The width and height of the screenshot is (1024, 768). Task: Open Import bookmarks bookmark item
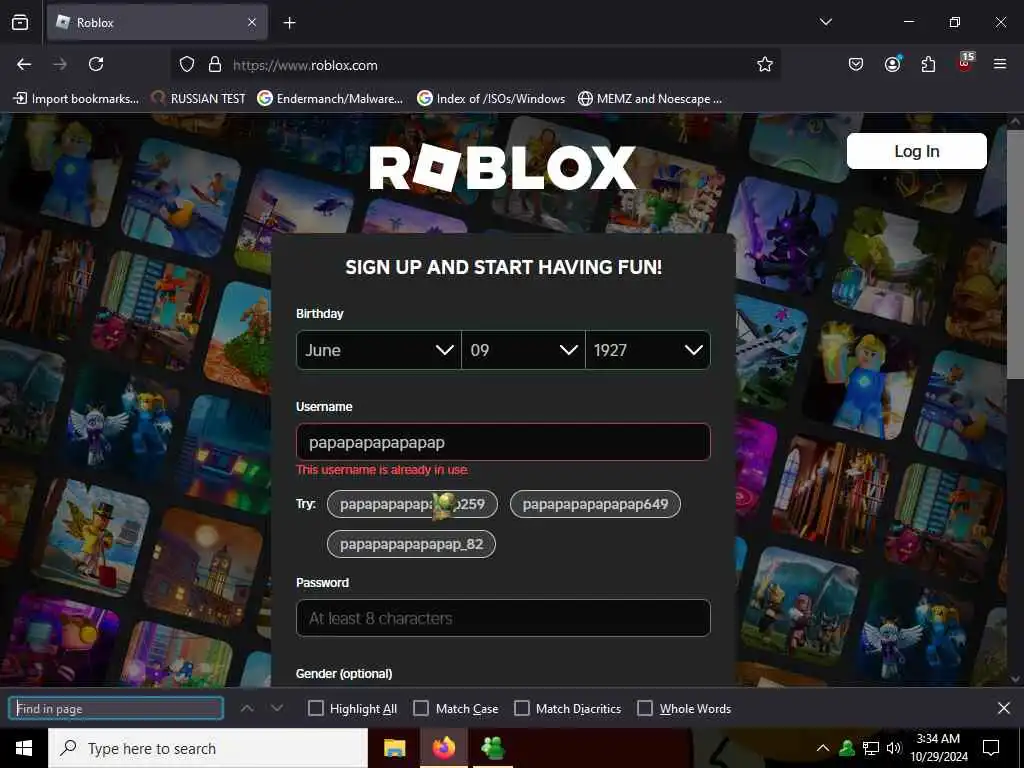point(76,99)
